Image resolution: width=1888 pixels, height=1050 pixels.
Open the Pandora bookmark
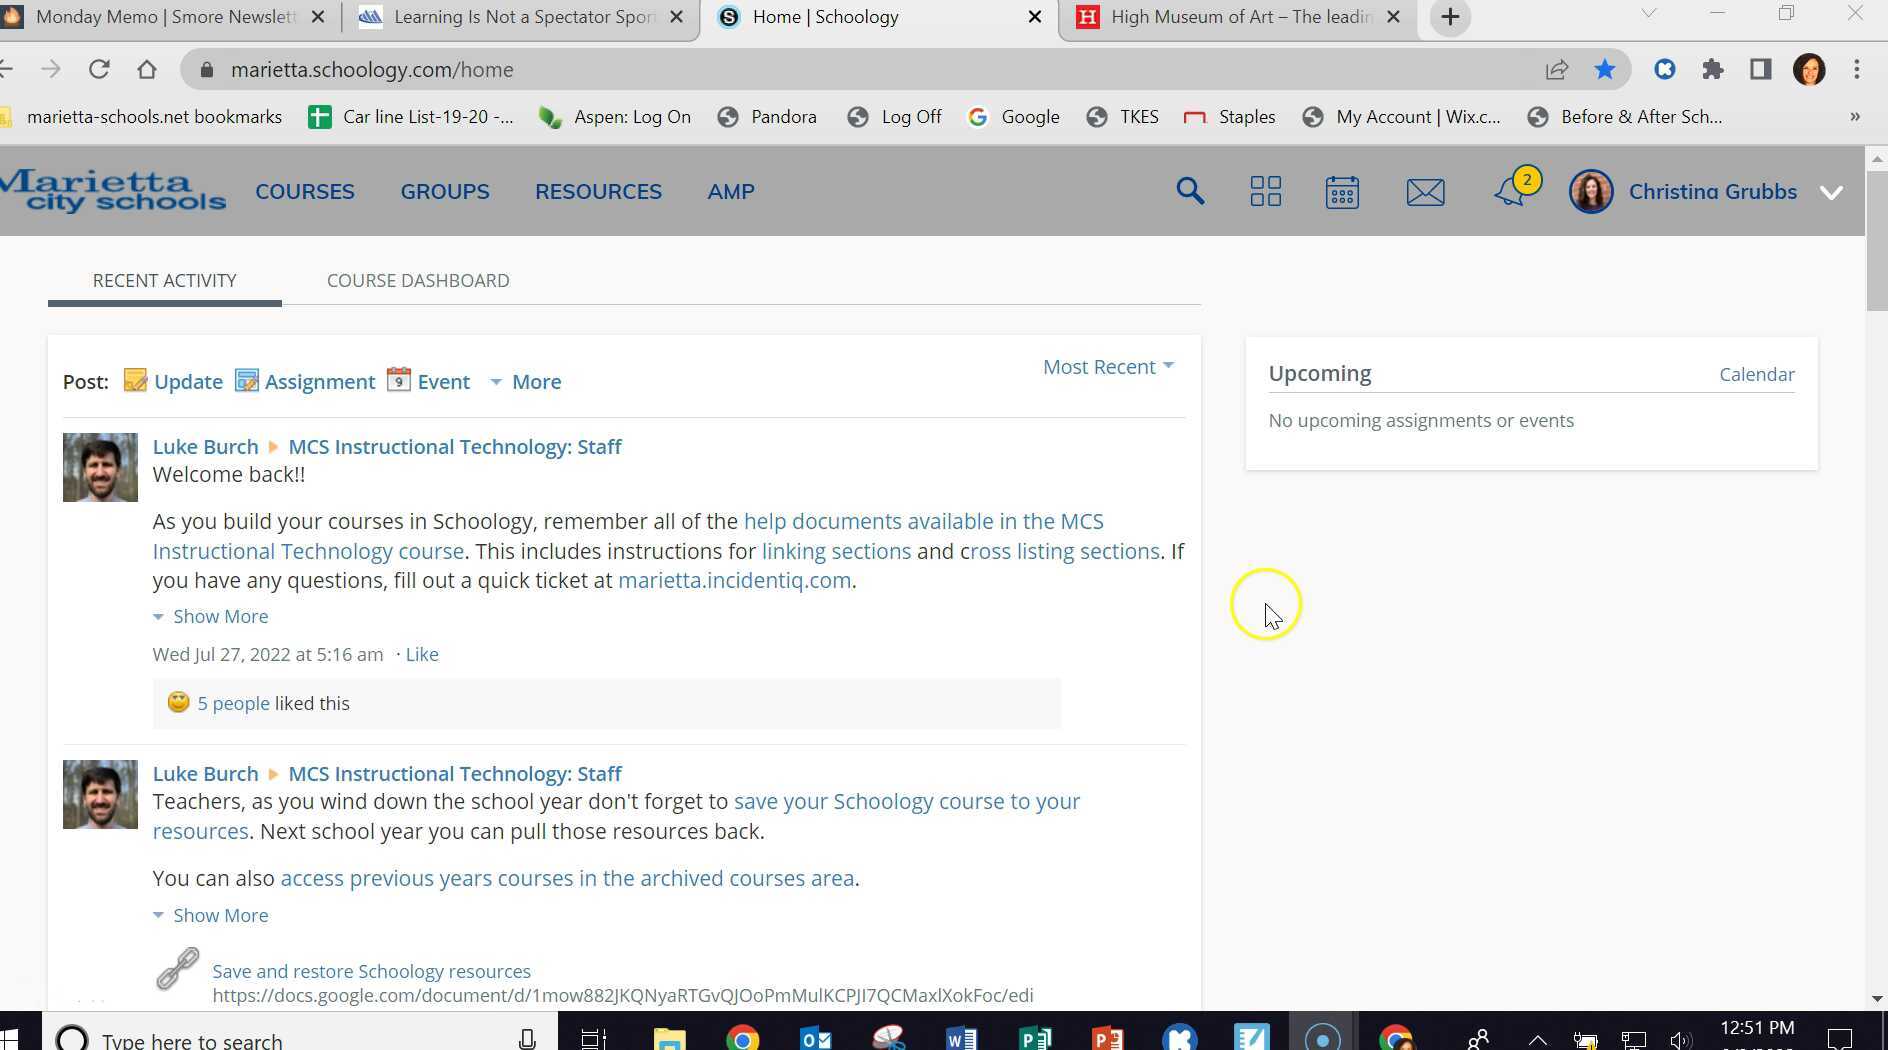(767, 117)
